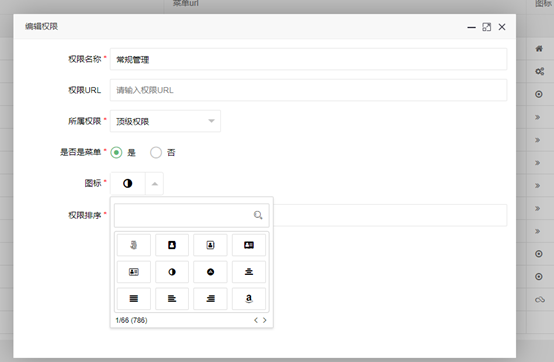The image size is (554, 362).
Task: Click the 图标 field label
Action: [x=93, y=183]
